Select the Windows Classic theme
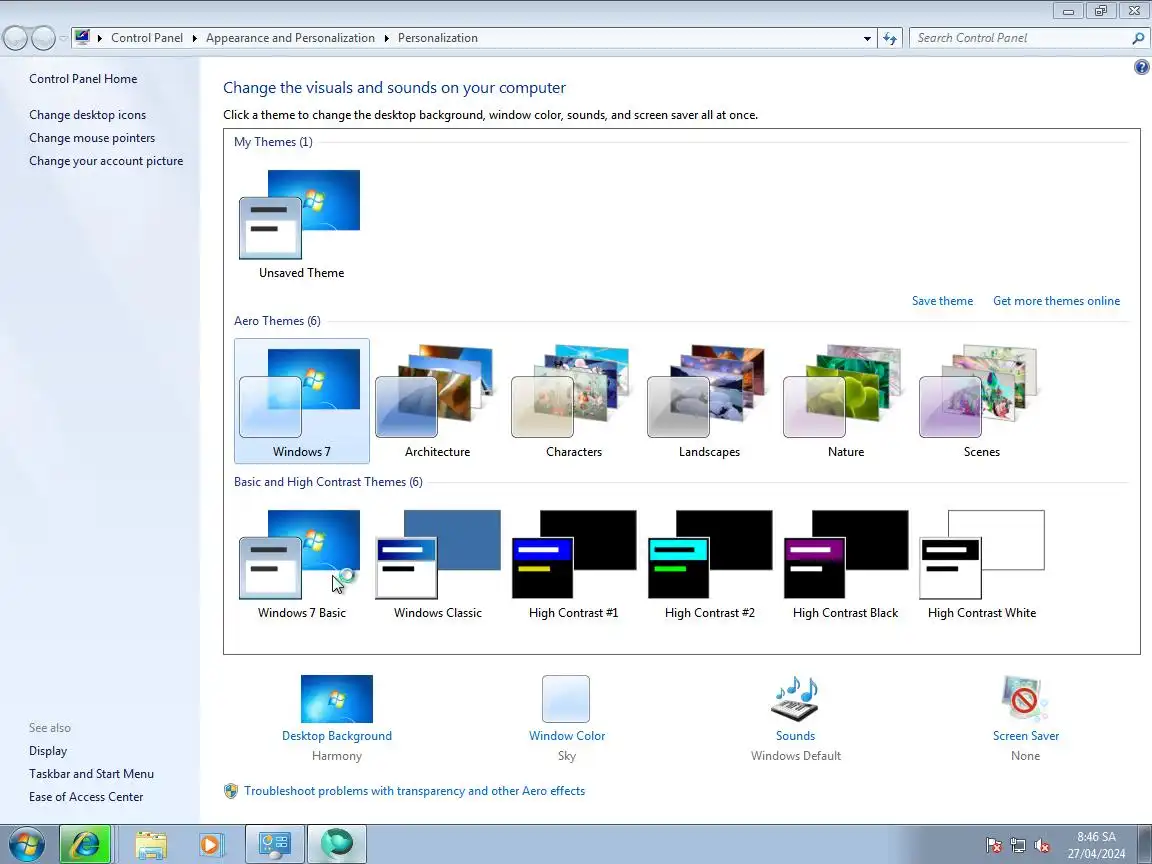 point(437,564)
